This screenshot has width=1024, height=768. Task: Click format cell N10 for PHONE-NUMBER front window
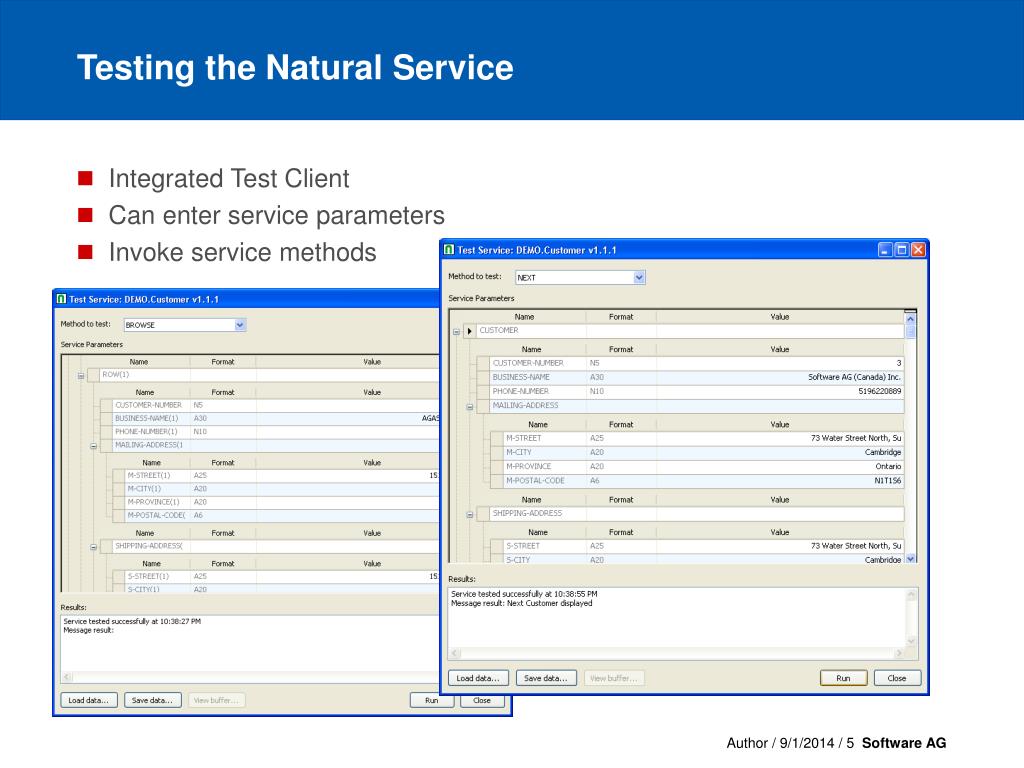(x=621, y=392)
